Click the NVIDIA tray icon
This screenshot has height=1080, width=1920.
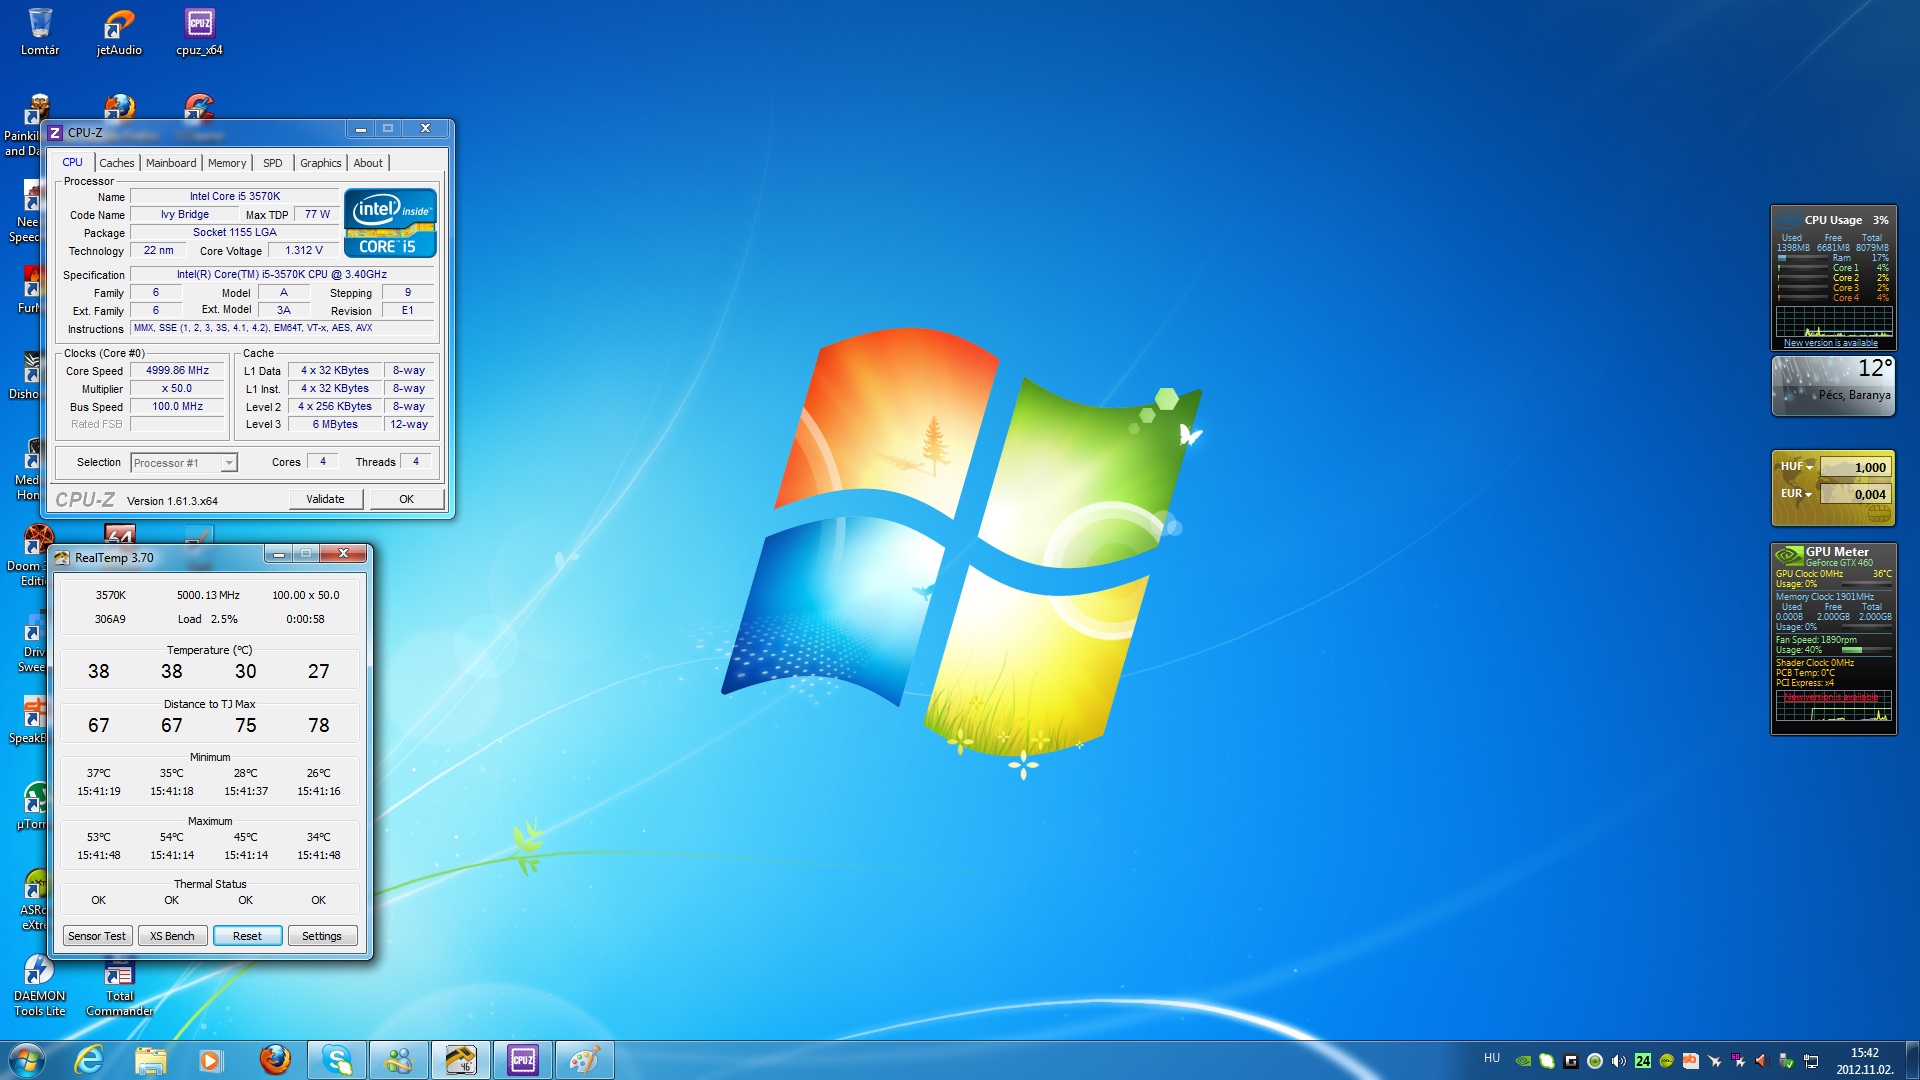click(x=1523, y=1061)
